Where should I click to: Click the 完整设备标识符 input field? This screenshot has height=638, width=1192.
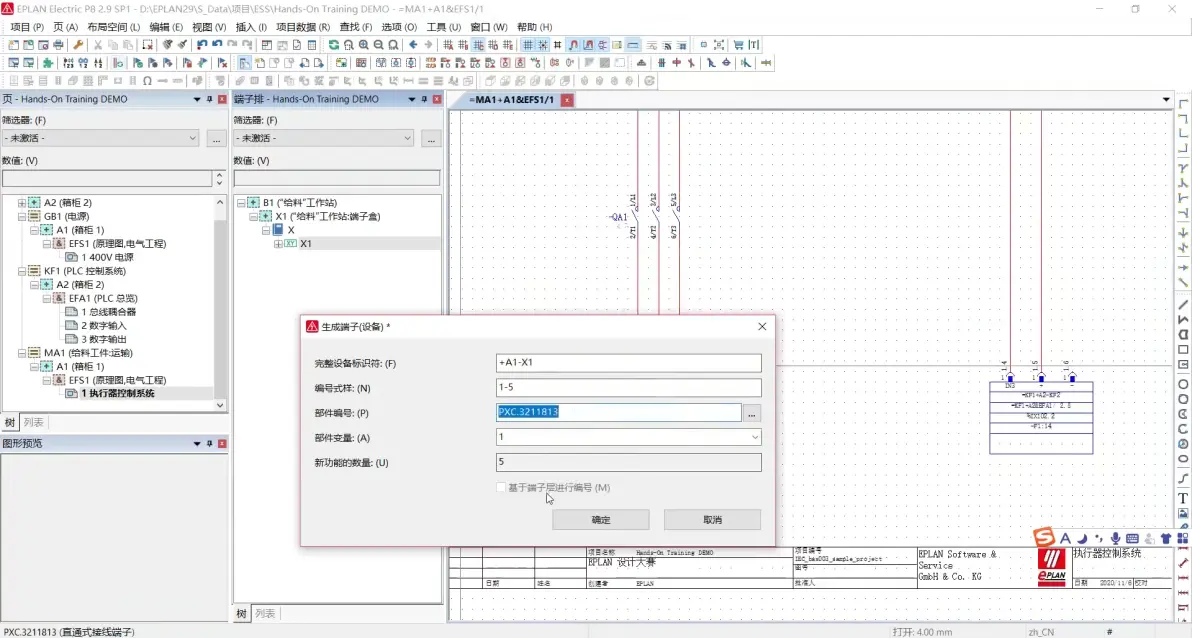coord(629,363)
